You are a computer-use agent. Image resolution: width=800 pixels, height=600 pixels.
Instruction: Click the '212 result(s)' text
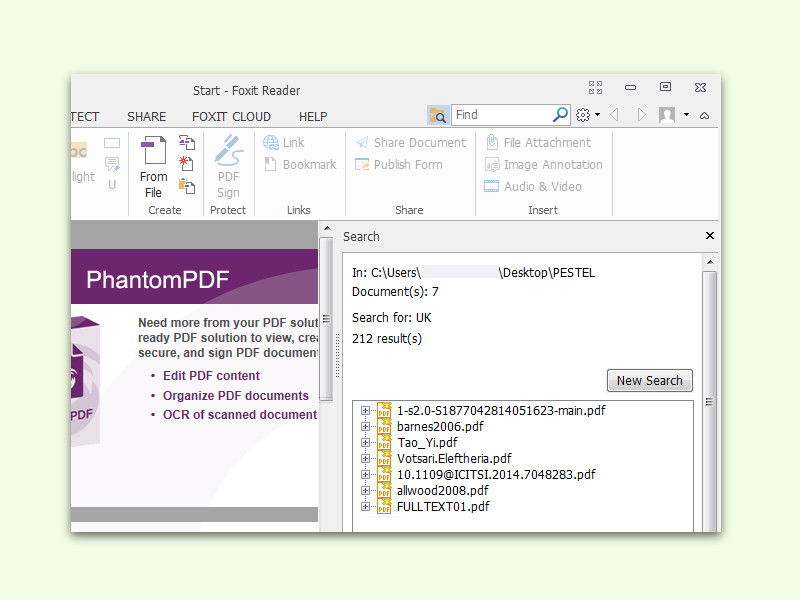pos(387,338)
